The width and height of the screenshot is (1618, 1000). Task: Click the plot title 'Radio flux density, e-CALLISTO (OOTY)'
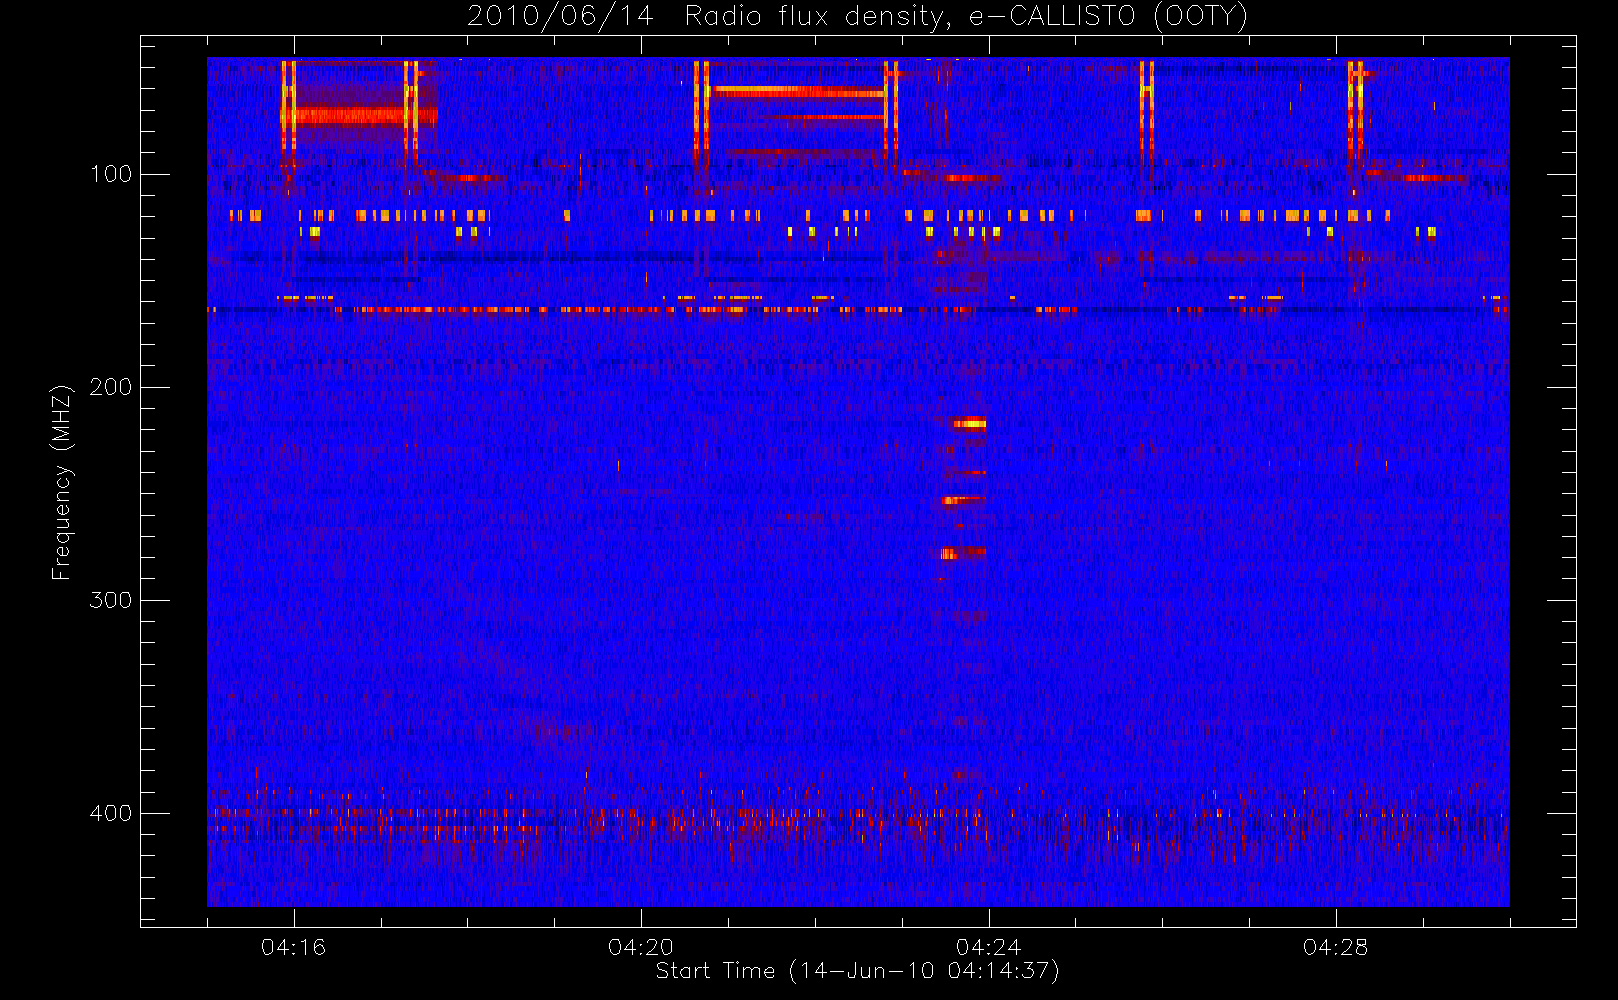tap(966, 16)
